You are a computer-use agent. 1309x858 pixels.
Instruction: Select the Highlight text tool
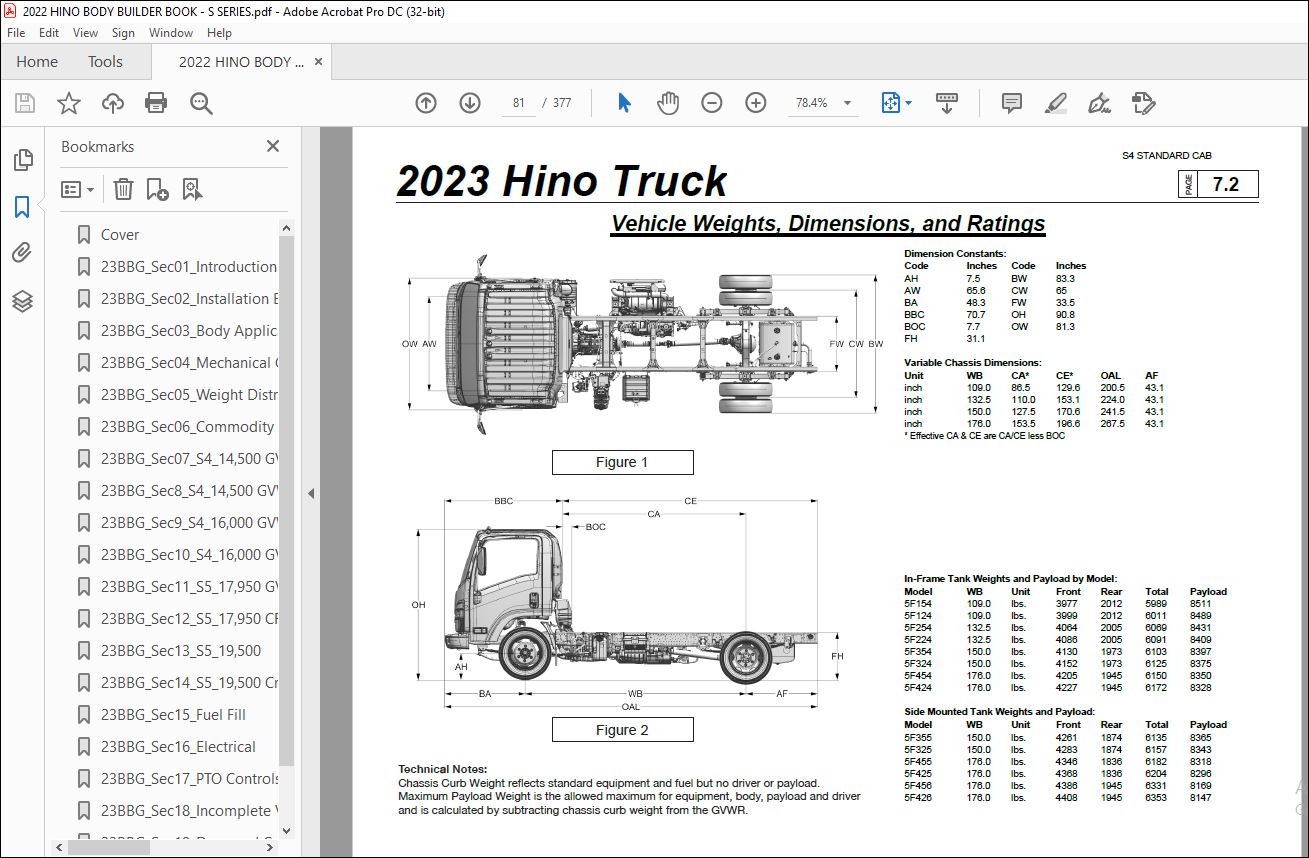pos(1055,103)
